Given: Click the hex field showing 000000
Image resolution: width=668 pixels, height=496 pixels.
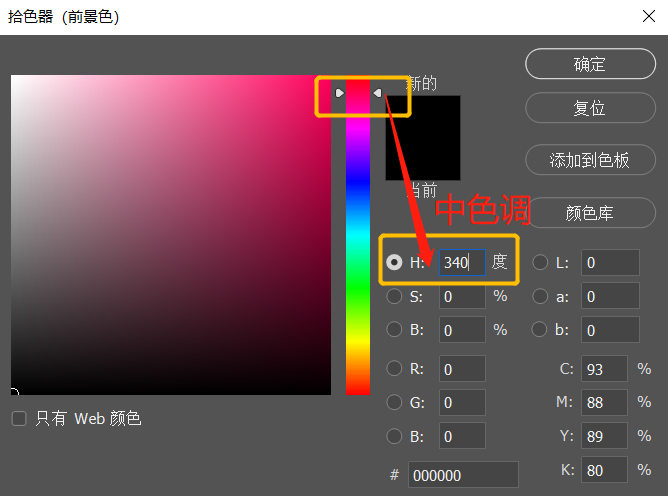Looking at the screenshot, I should [x=463, y=474].
